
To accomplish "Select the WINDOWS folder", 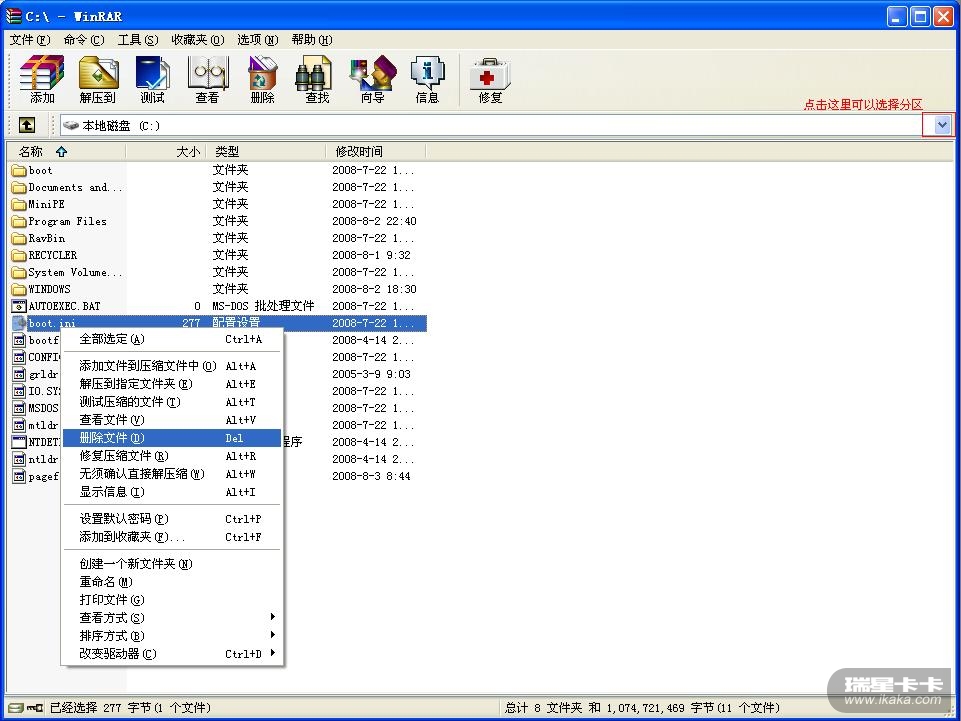I will (41, 289).
